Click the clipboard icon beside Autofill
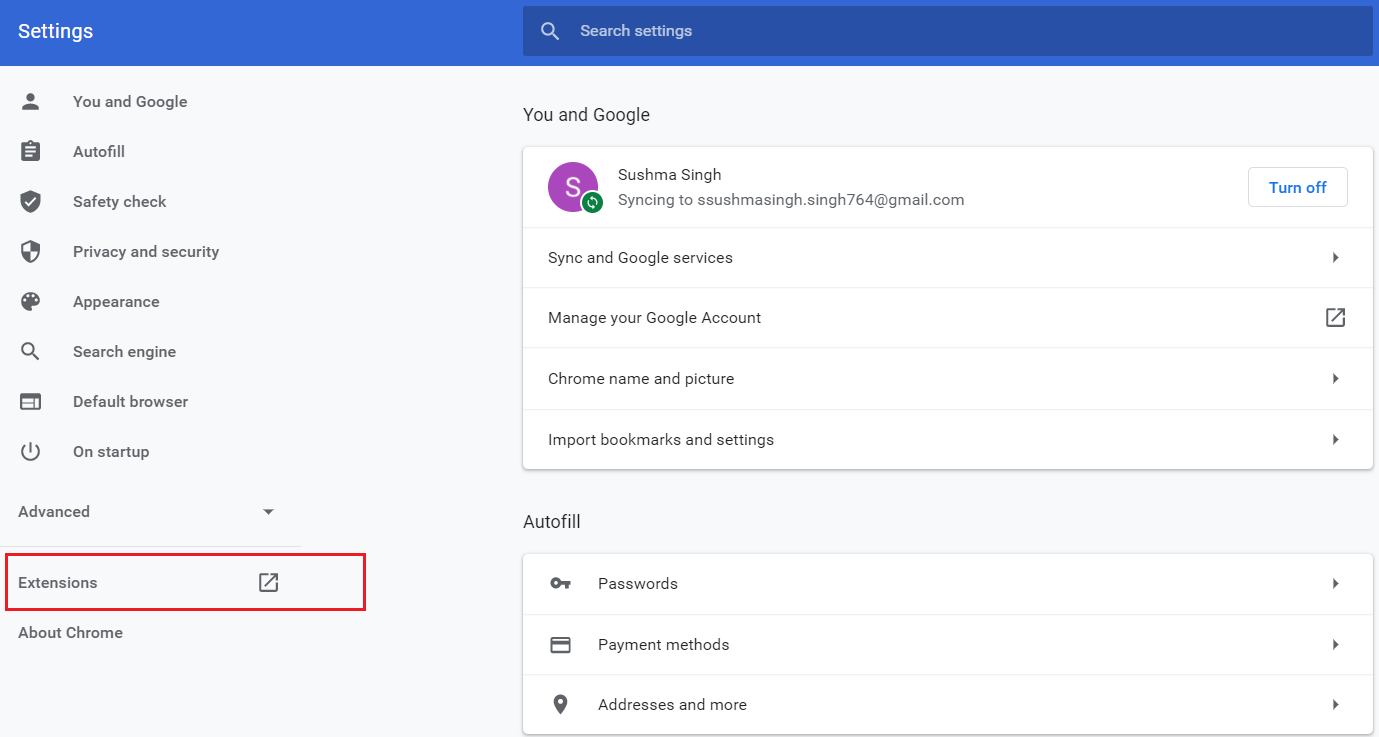The height and width of the screenshot is (737, 1379). pos(31,151)
